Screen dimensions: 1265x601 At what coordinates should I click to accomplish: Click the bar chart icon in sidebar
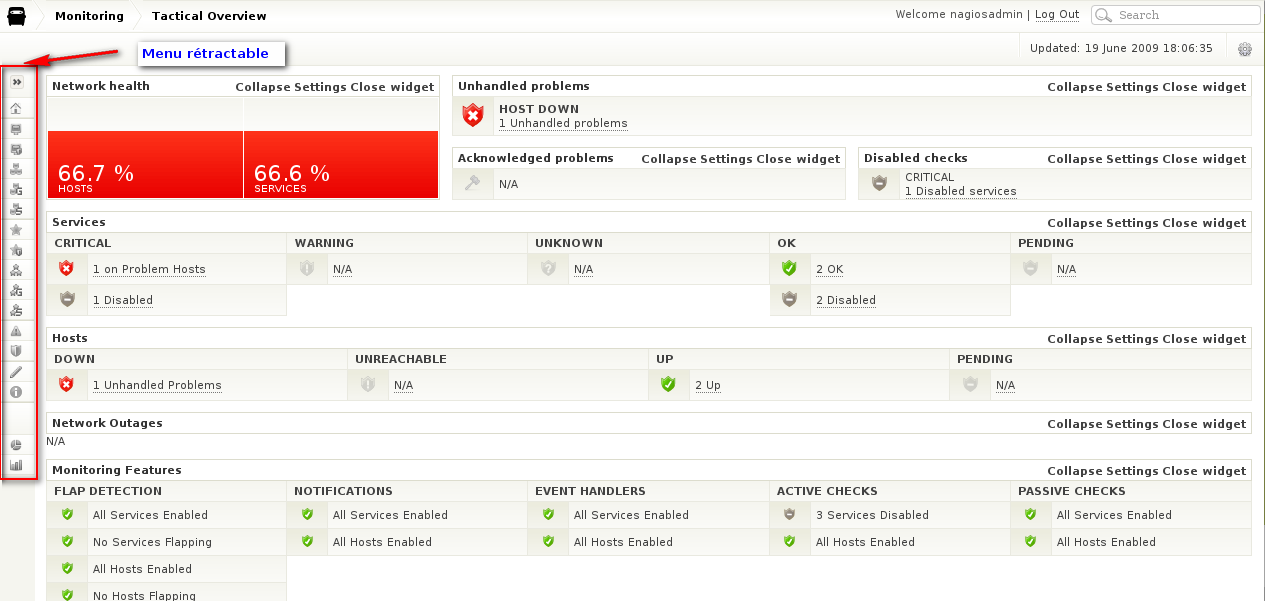(16, 465)
